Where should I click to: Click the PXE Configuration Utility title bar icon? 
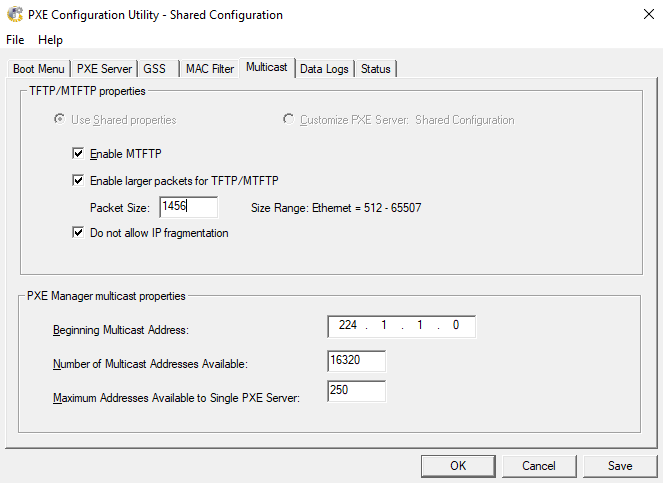(15, 15)
